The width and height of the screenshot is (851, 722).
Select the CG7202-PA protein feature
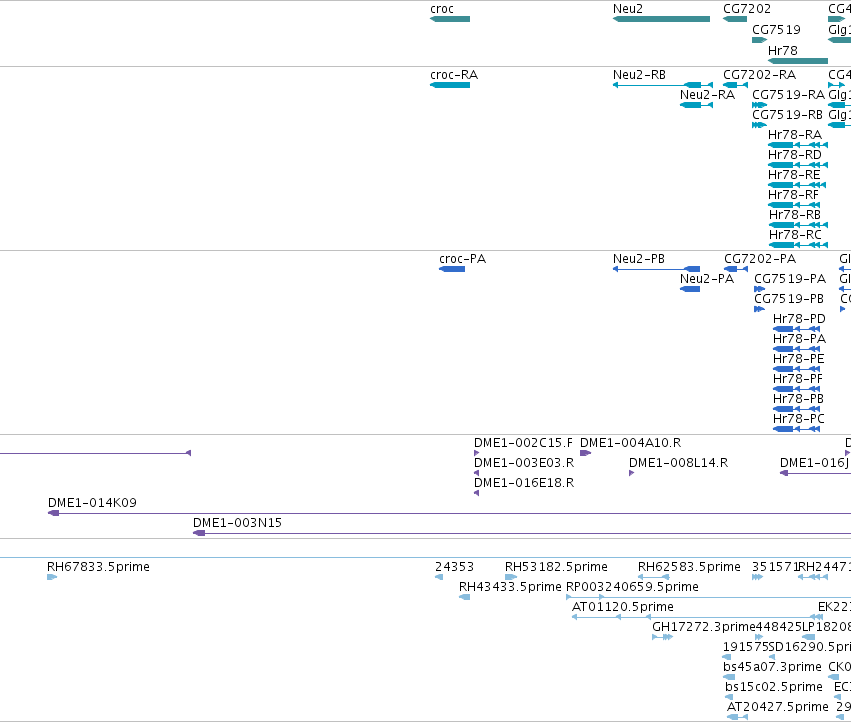[x=736, y=269]
